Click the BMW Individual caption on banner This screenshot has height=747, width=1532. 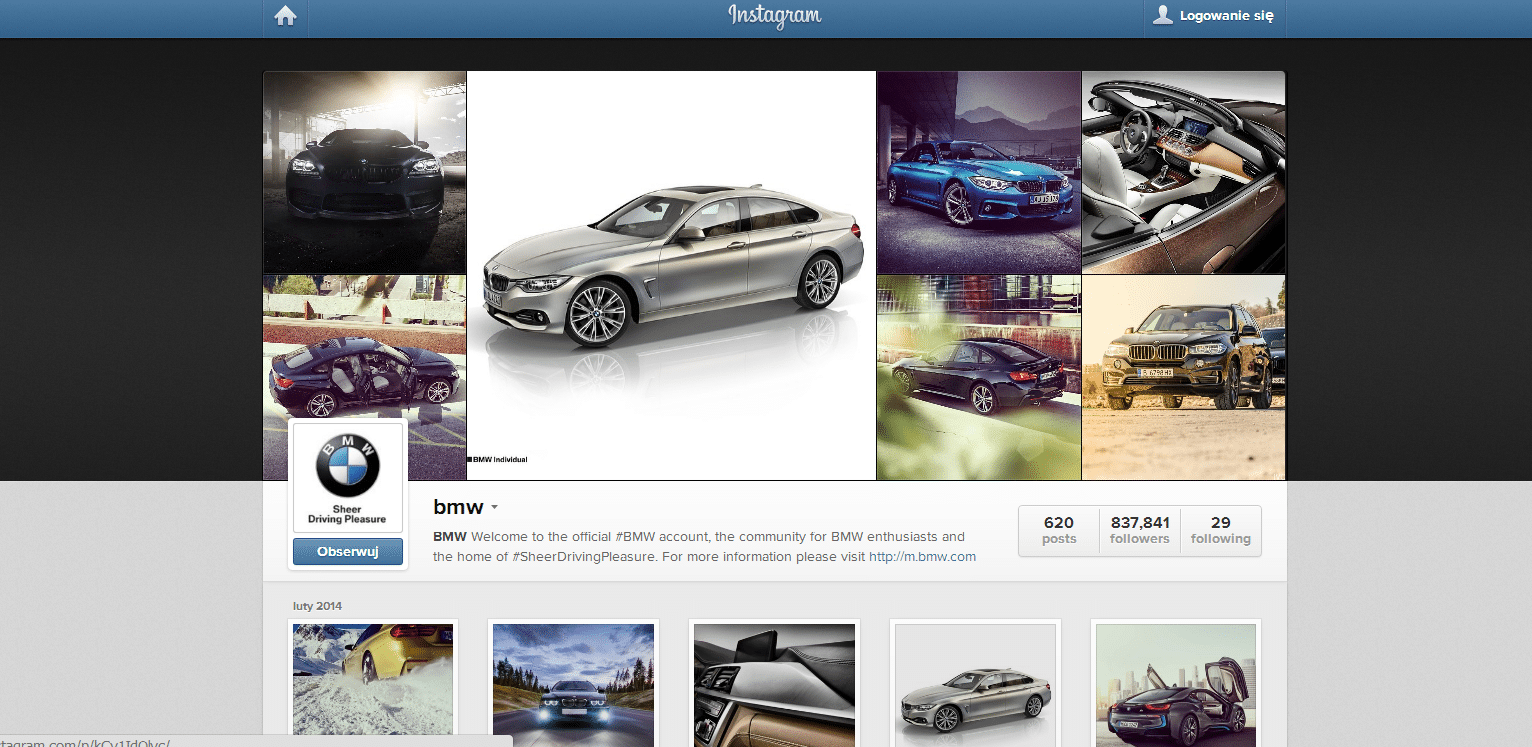498,460
